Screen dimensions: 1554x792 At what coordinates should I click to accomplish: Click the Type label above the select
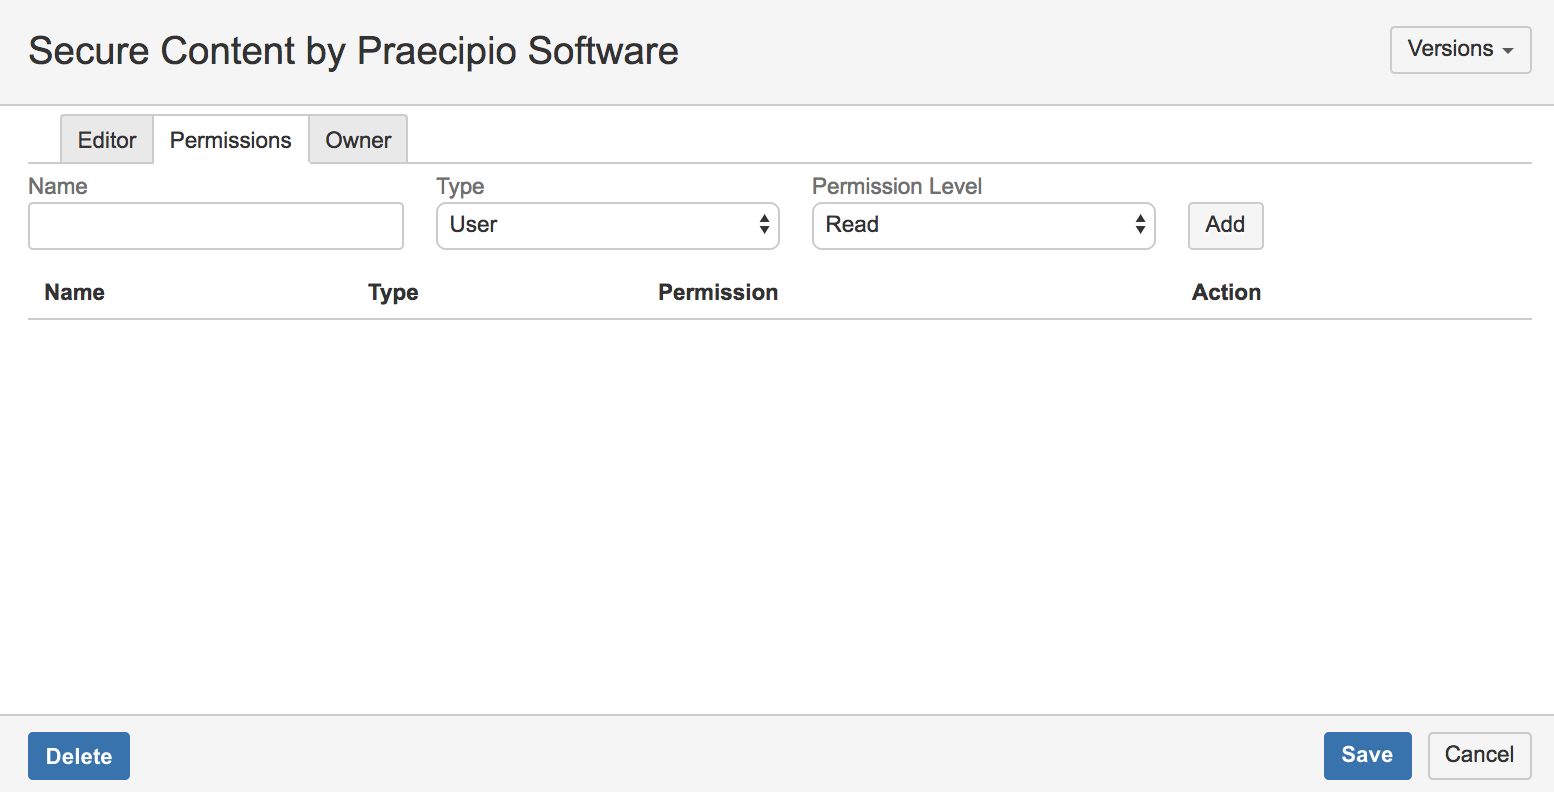(460, 187)
